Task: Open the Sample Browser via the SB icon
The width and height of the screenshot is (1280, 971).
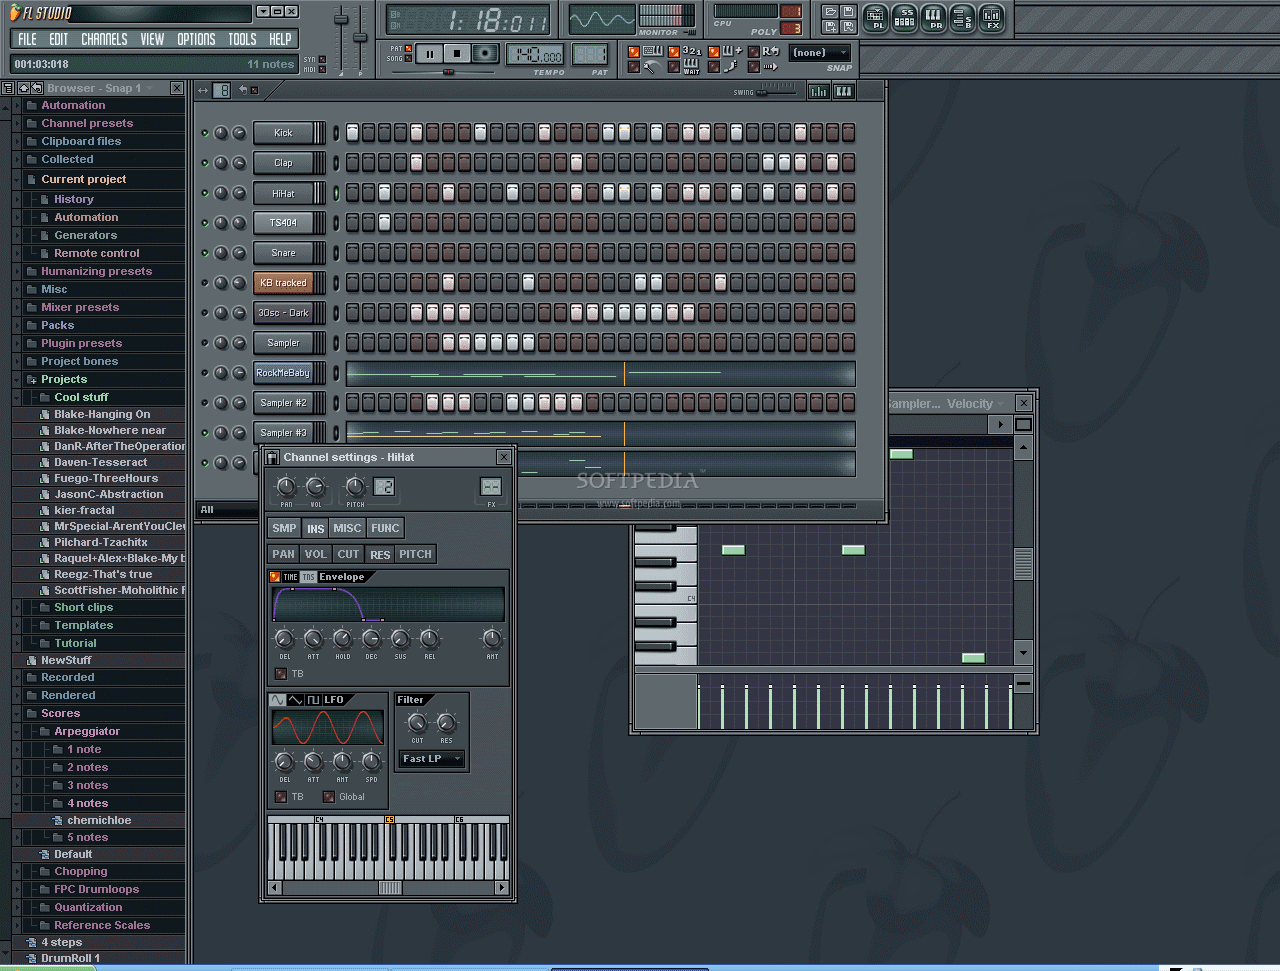Action: [x=963, y=19]
